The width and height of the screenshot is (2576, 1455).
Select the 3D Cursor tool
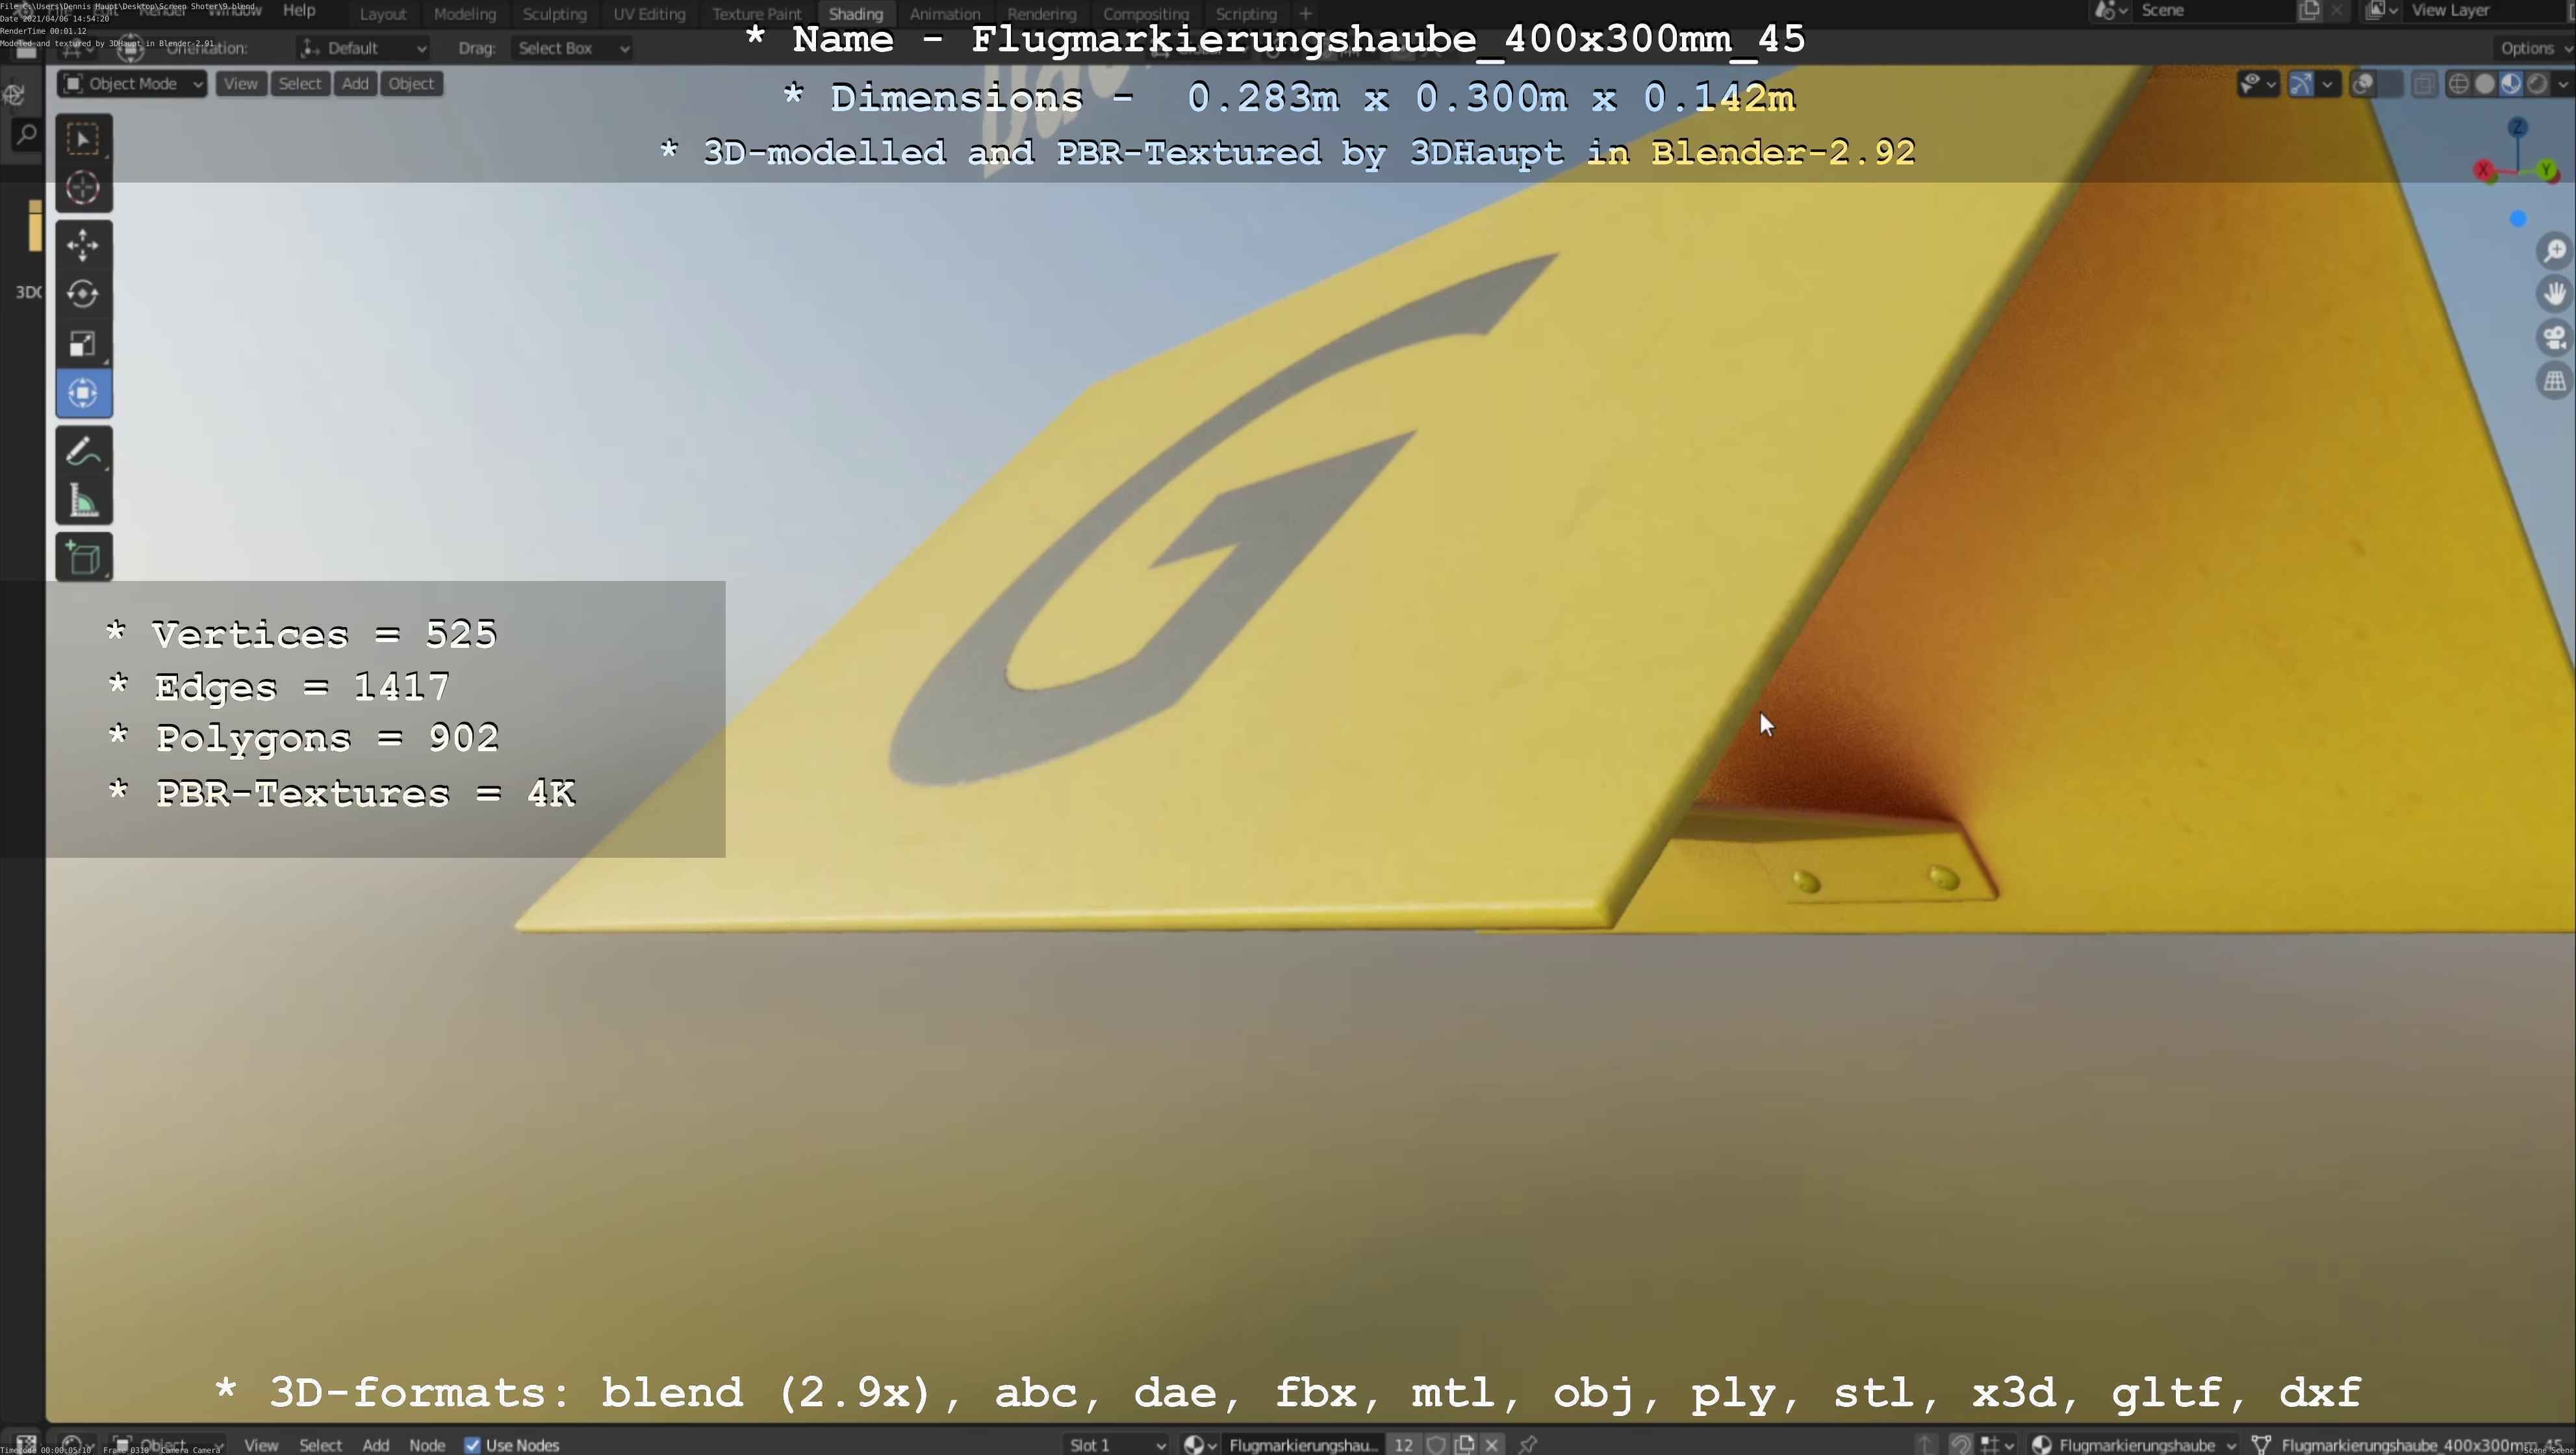tap(83, 188)
